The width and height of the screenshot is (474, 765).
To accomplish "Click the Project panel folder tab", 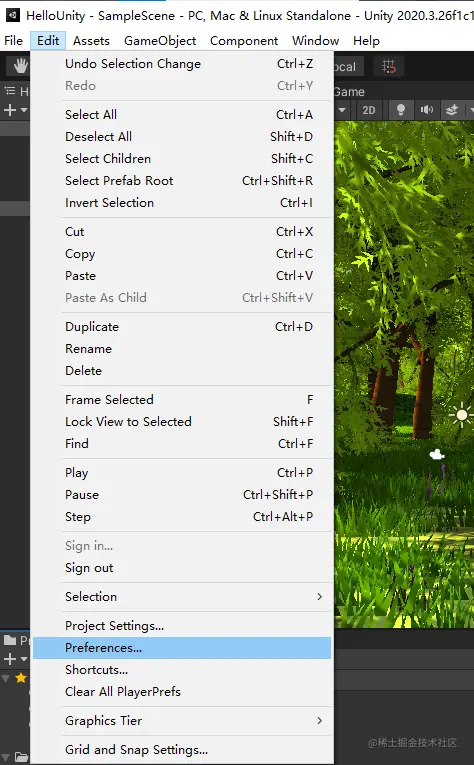I will (x=10, y=640).
